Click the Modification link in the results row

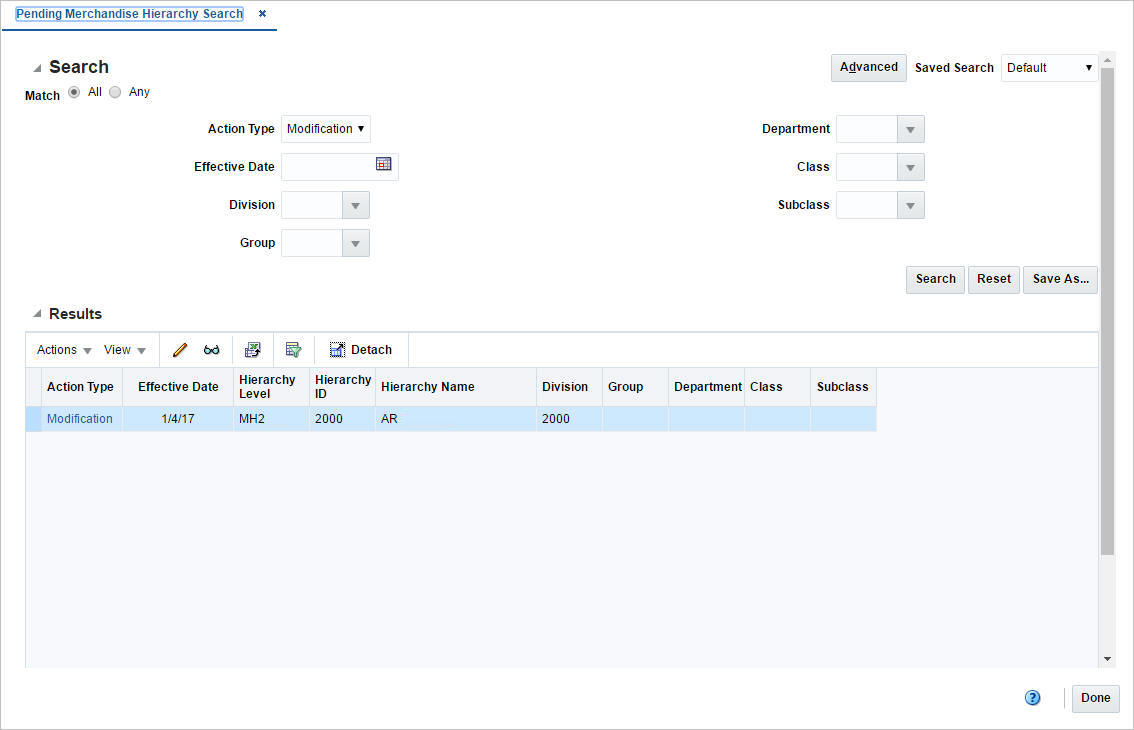click(79, 418)
